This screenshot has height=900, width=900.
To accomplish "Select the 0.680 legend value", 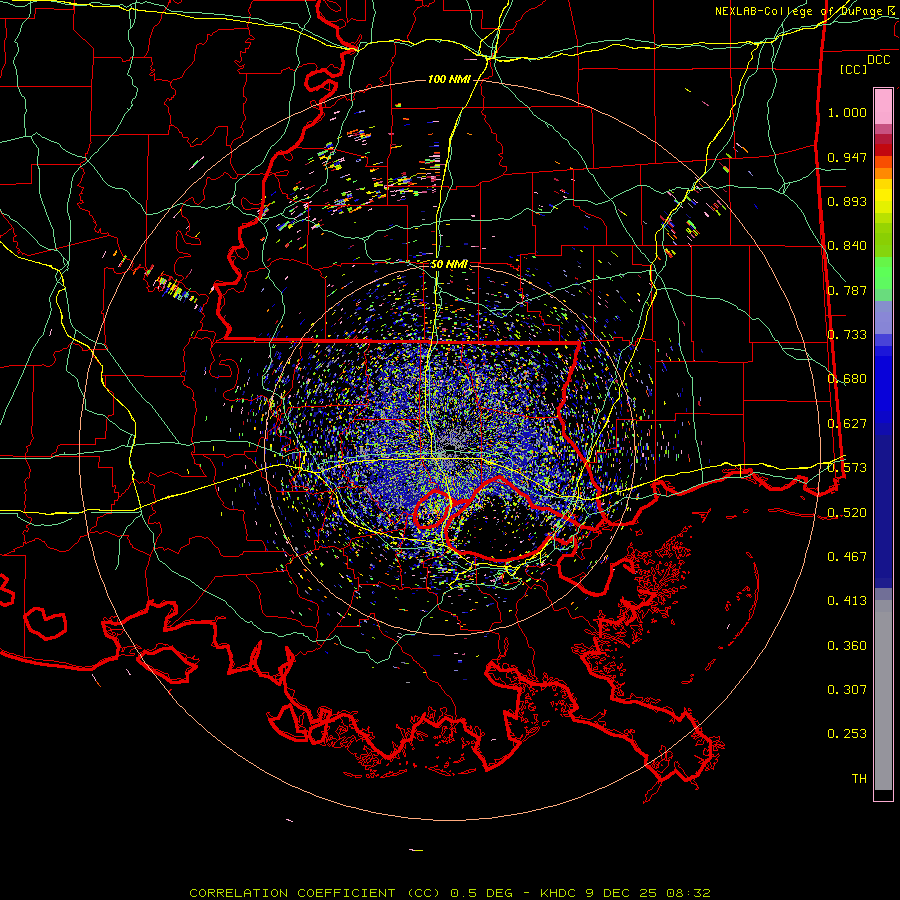I will 847,379.
